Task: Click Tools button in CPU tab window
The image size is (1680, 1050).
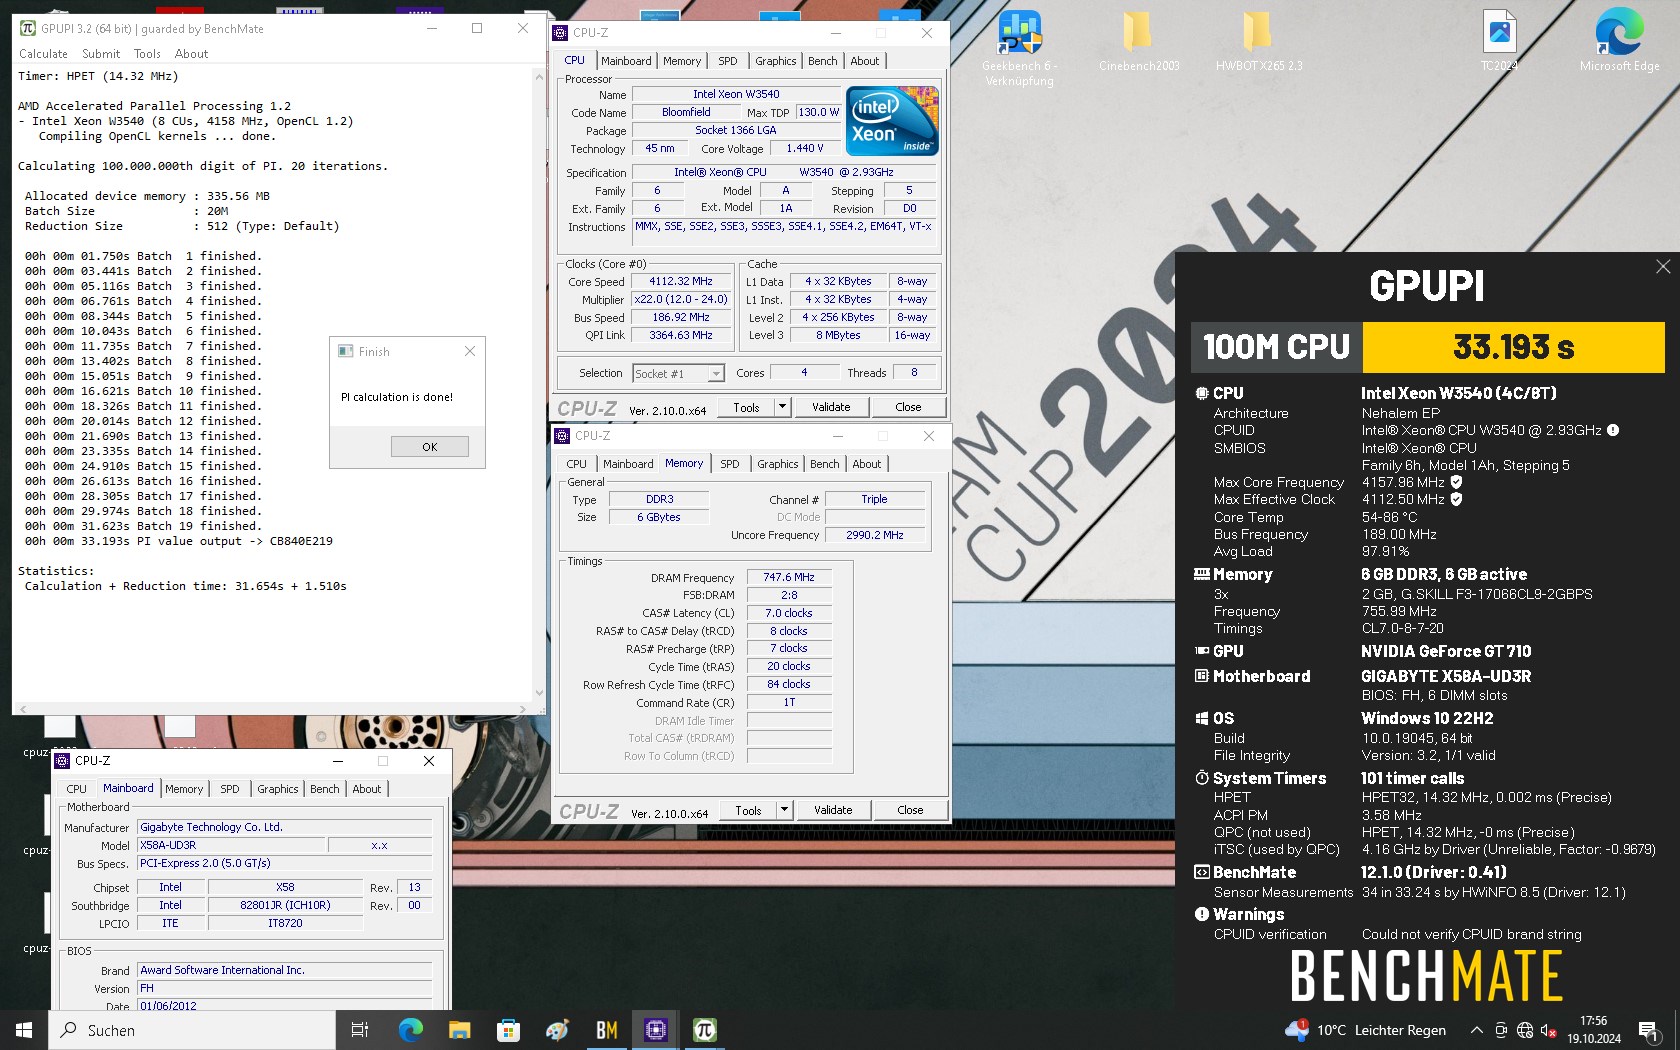Action: point(746,407)
